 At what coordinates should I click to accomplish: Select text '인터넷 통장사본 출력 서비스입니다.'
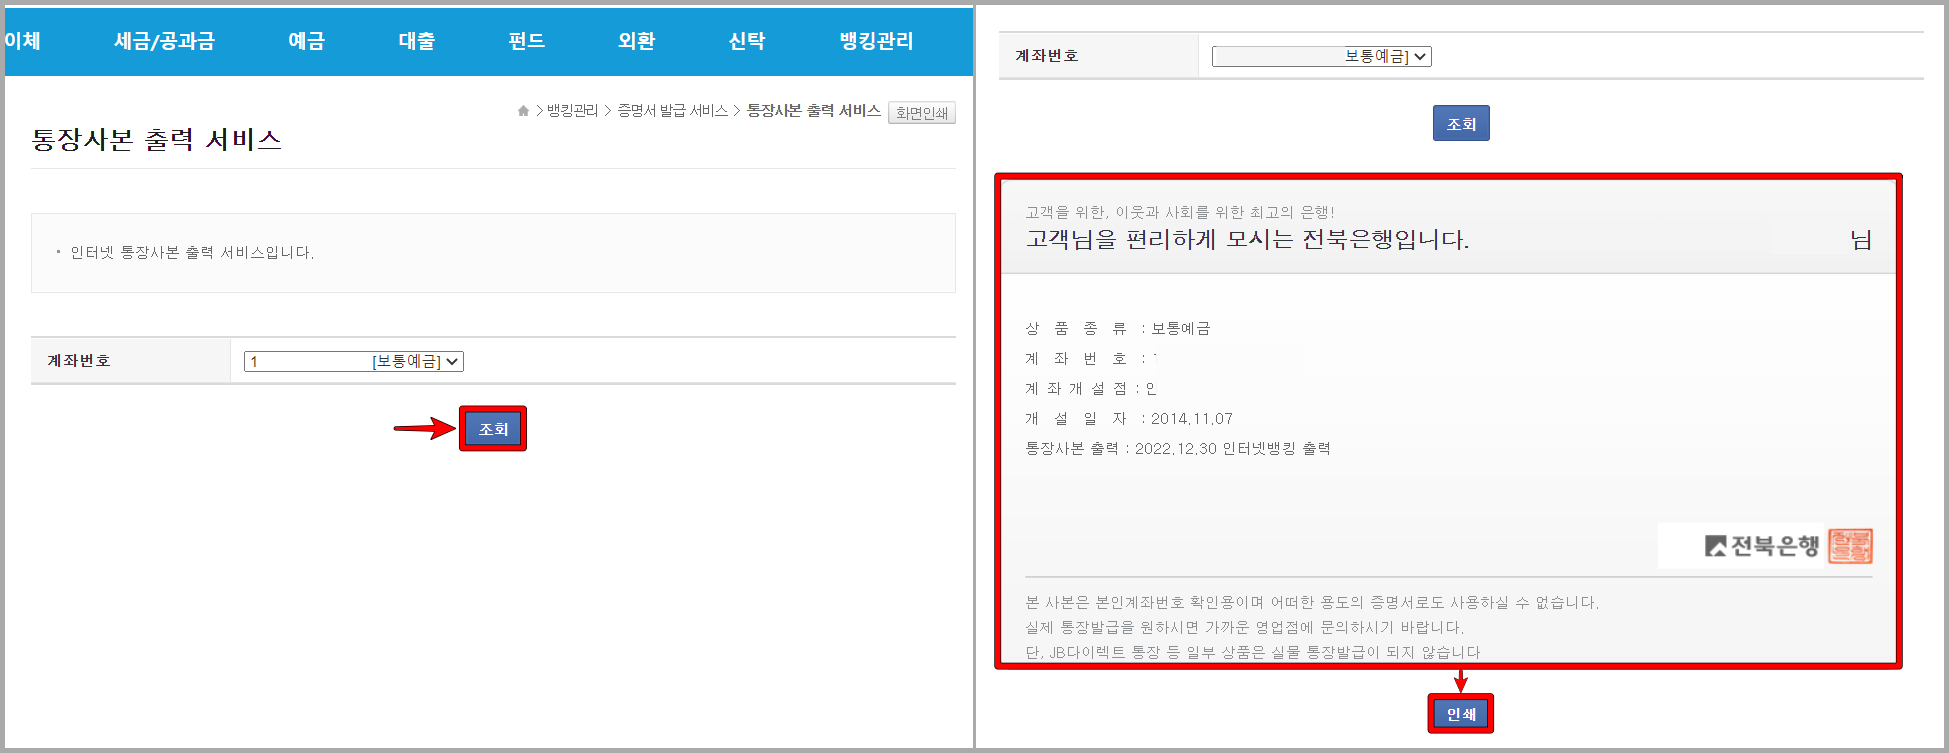point(192,253)
